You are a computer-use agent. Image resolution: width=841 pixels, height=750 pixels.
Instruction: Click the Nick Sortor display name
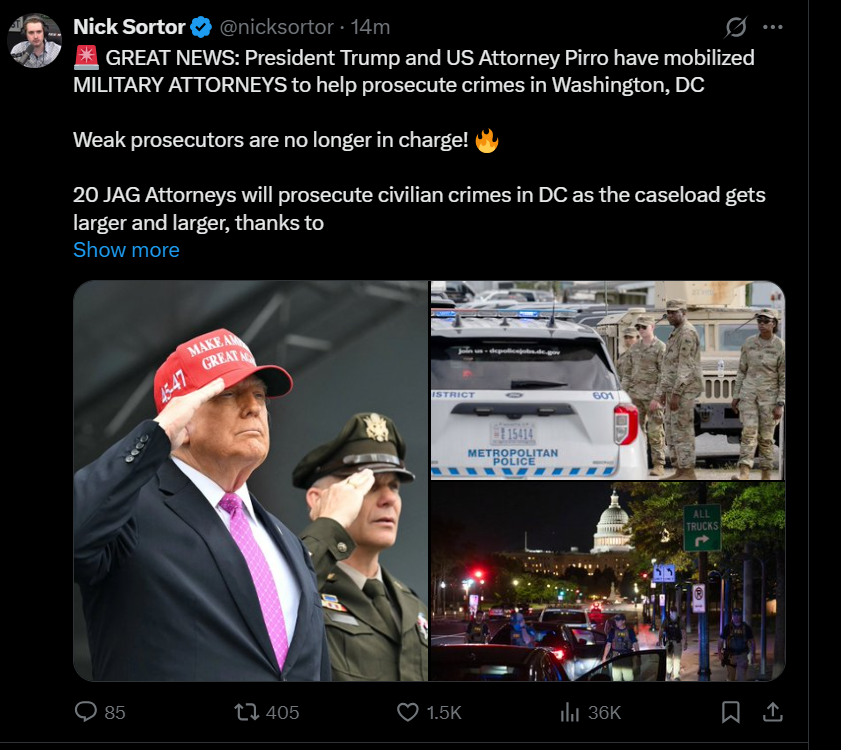pyautogui.click(x=129, y=27)
